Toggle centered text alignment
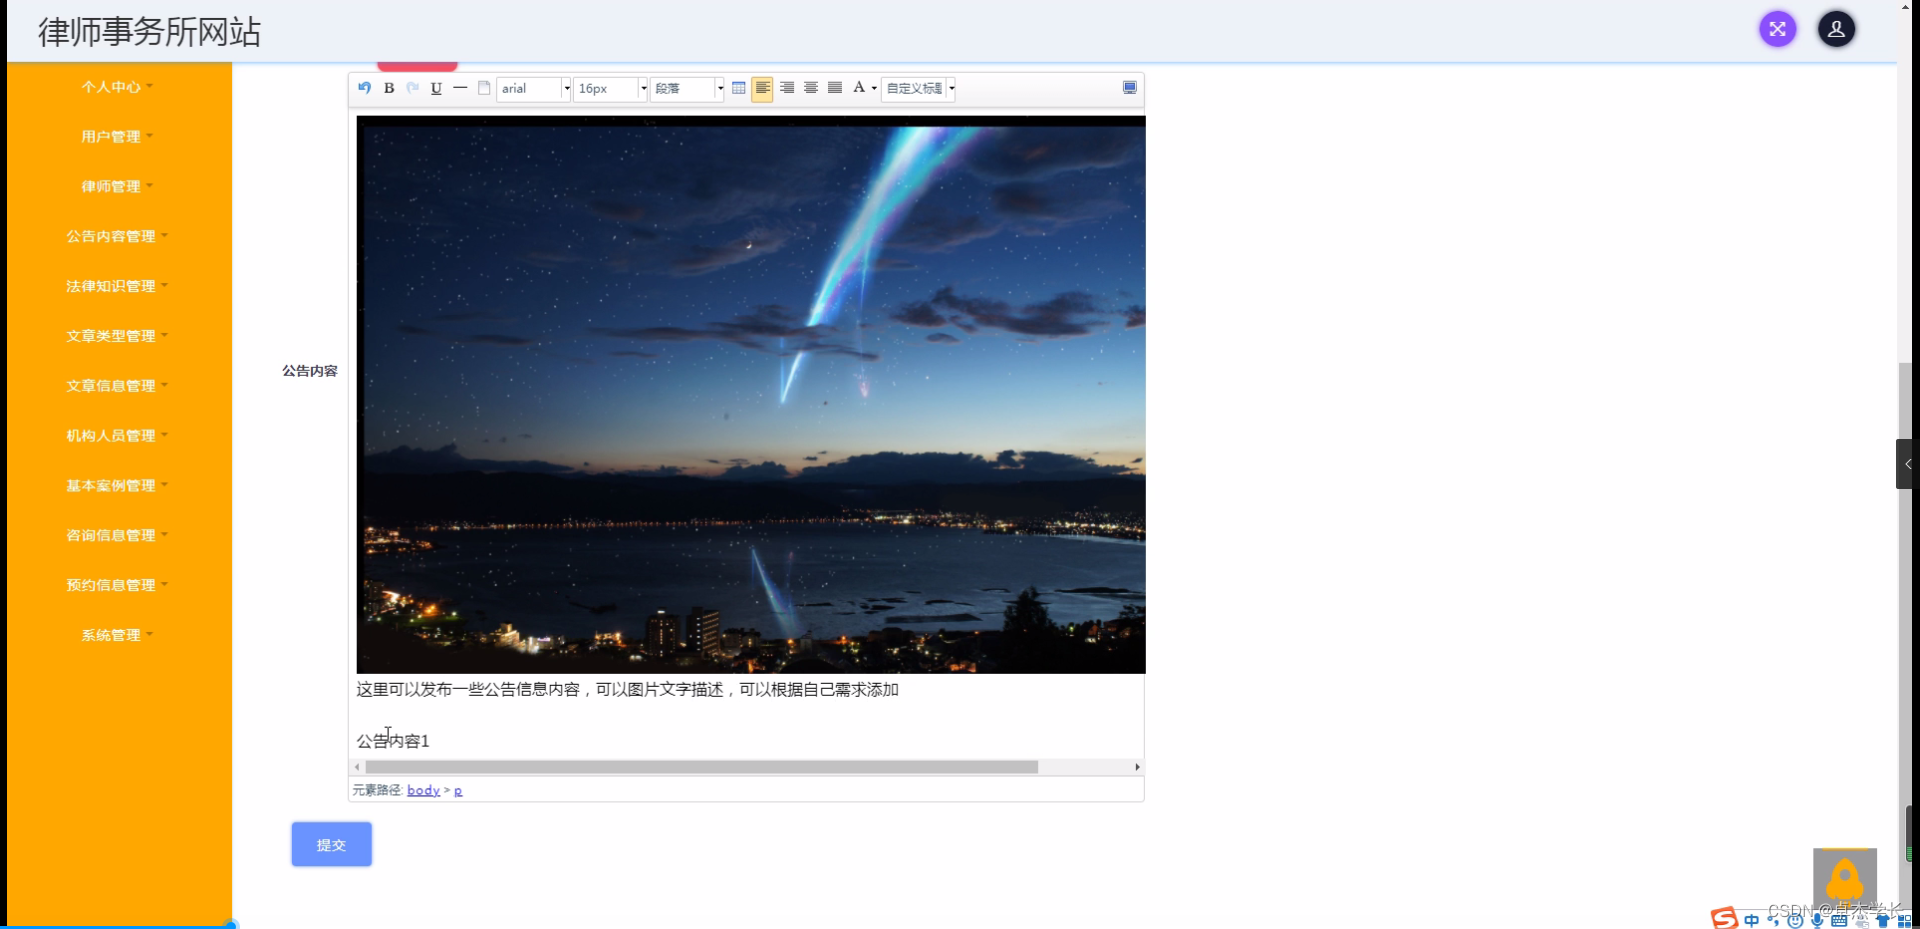1920x929 pixels. 811,88
